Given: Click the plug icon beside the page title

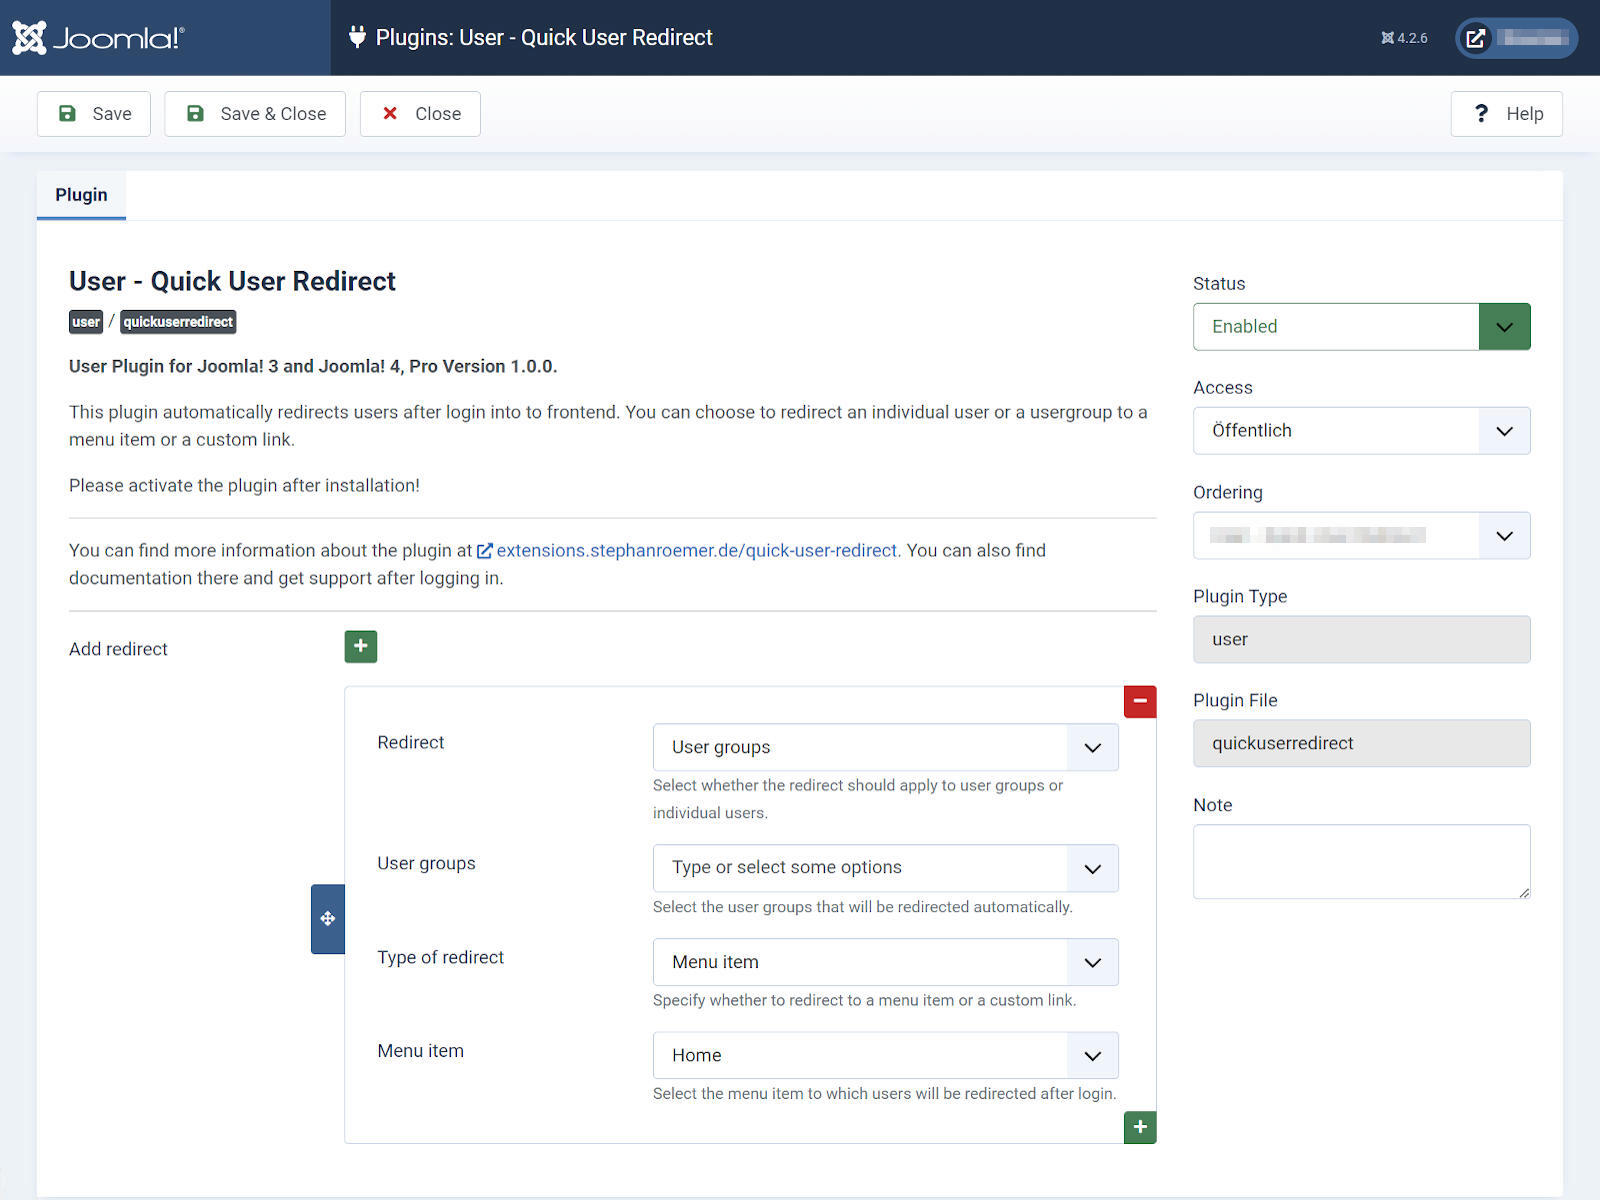Looking at the screenshot, I should click(358, 37).
